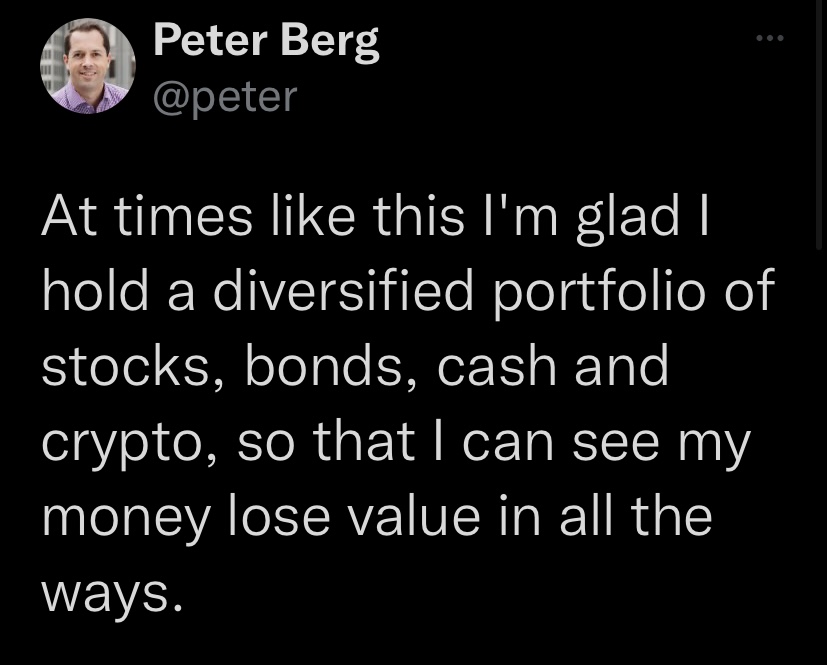Image resolution: width=827 pixels, height=665 pixels.
Task: Click the @peter handle
Action: click(225, 96)
